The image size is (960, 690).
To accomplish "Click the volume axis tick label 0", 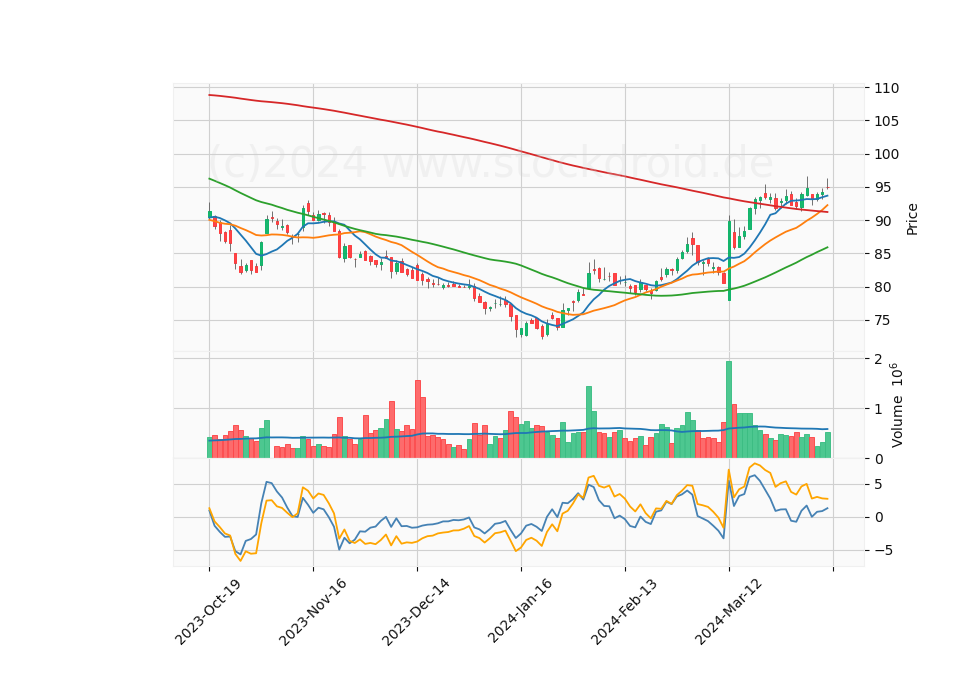I will pos(879,459).
